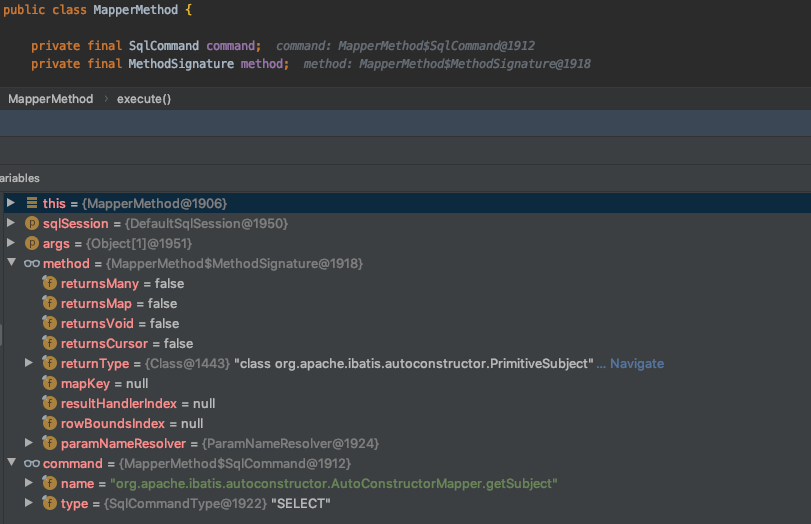811x524 pixels.
Task: Click the inline hint 'method: MapperMethod$MethodSignature@1918'
Action: (x=447, y=64)
